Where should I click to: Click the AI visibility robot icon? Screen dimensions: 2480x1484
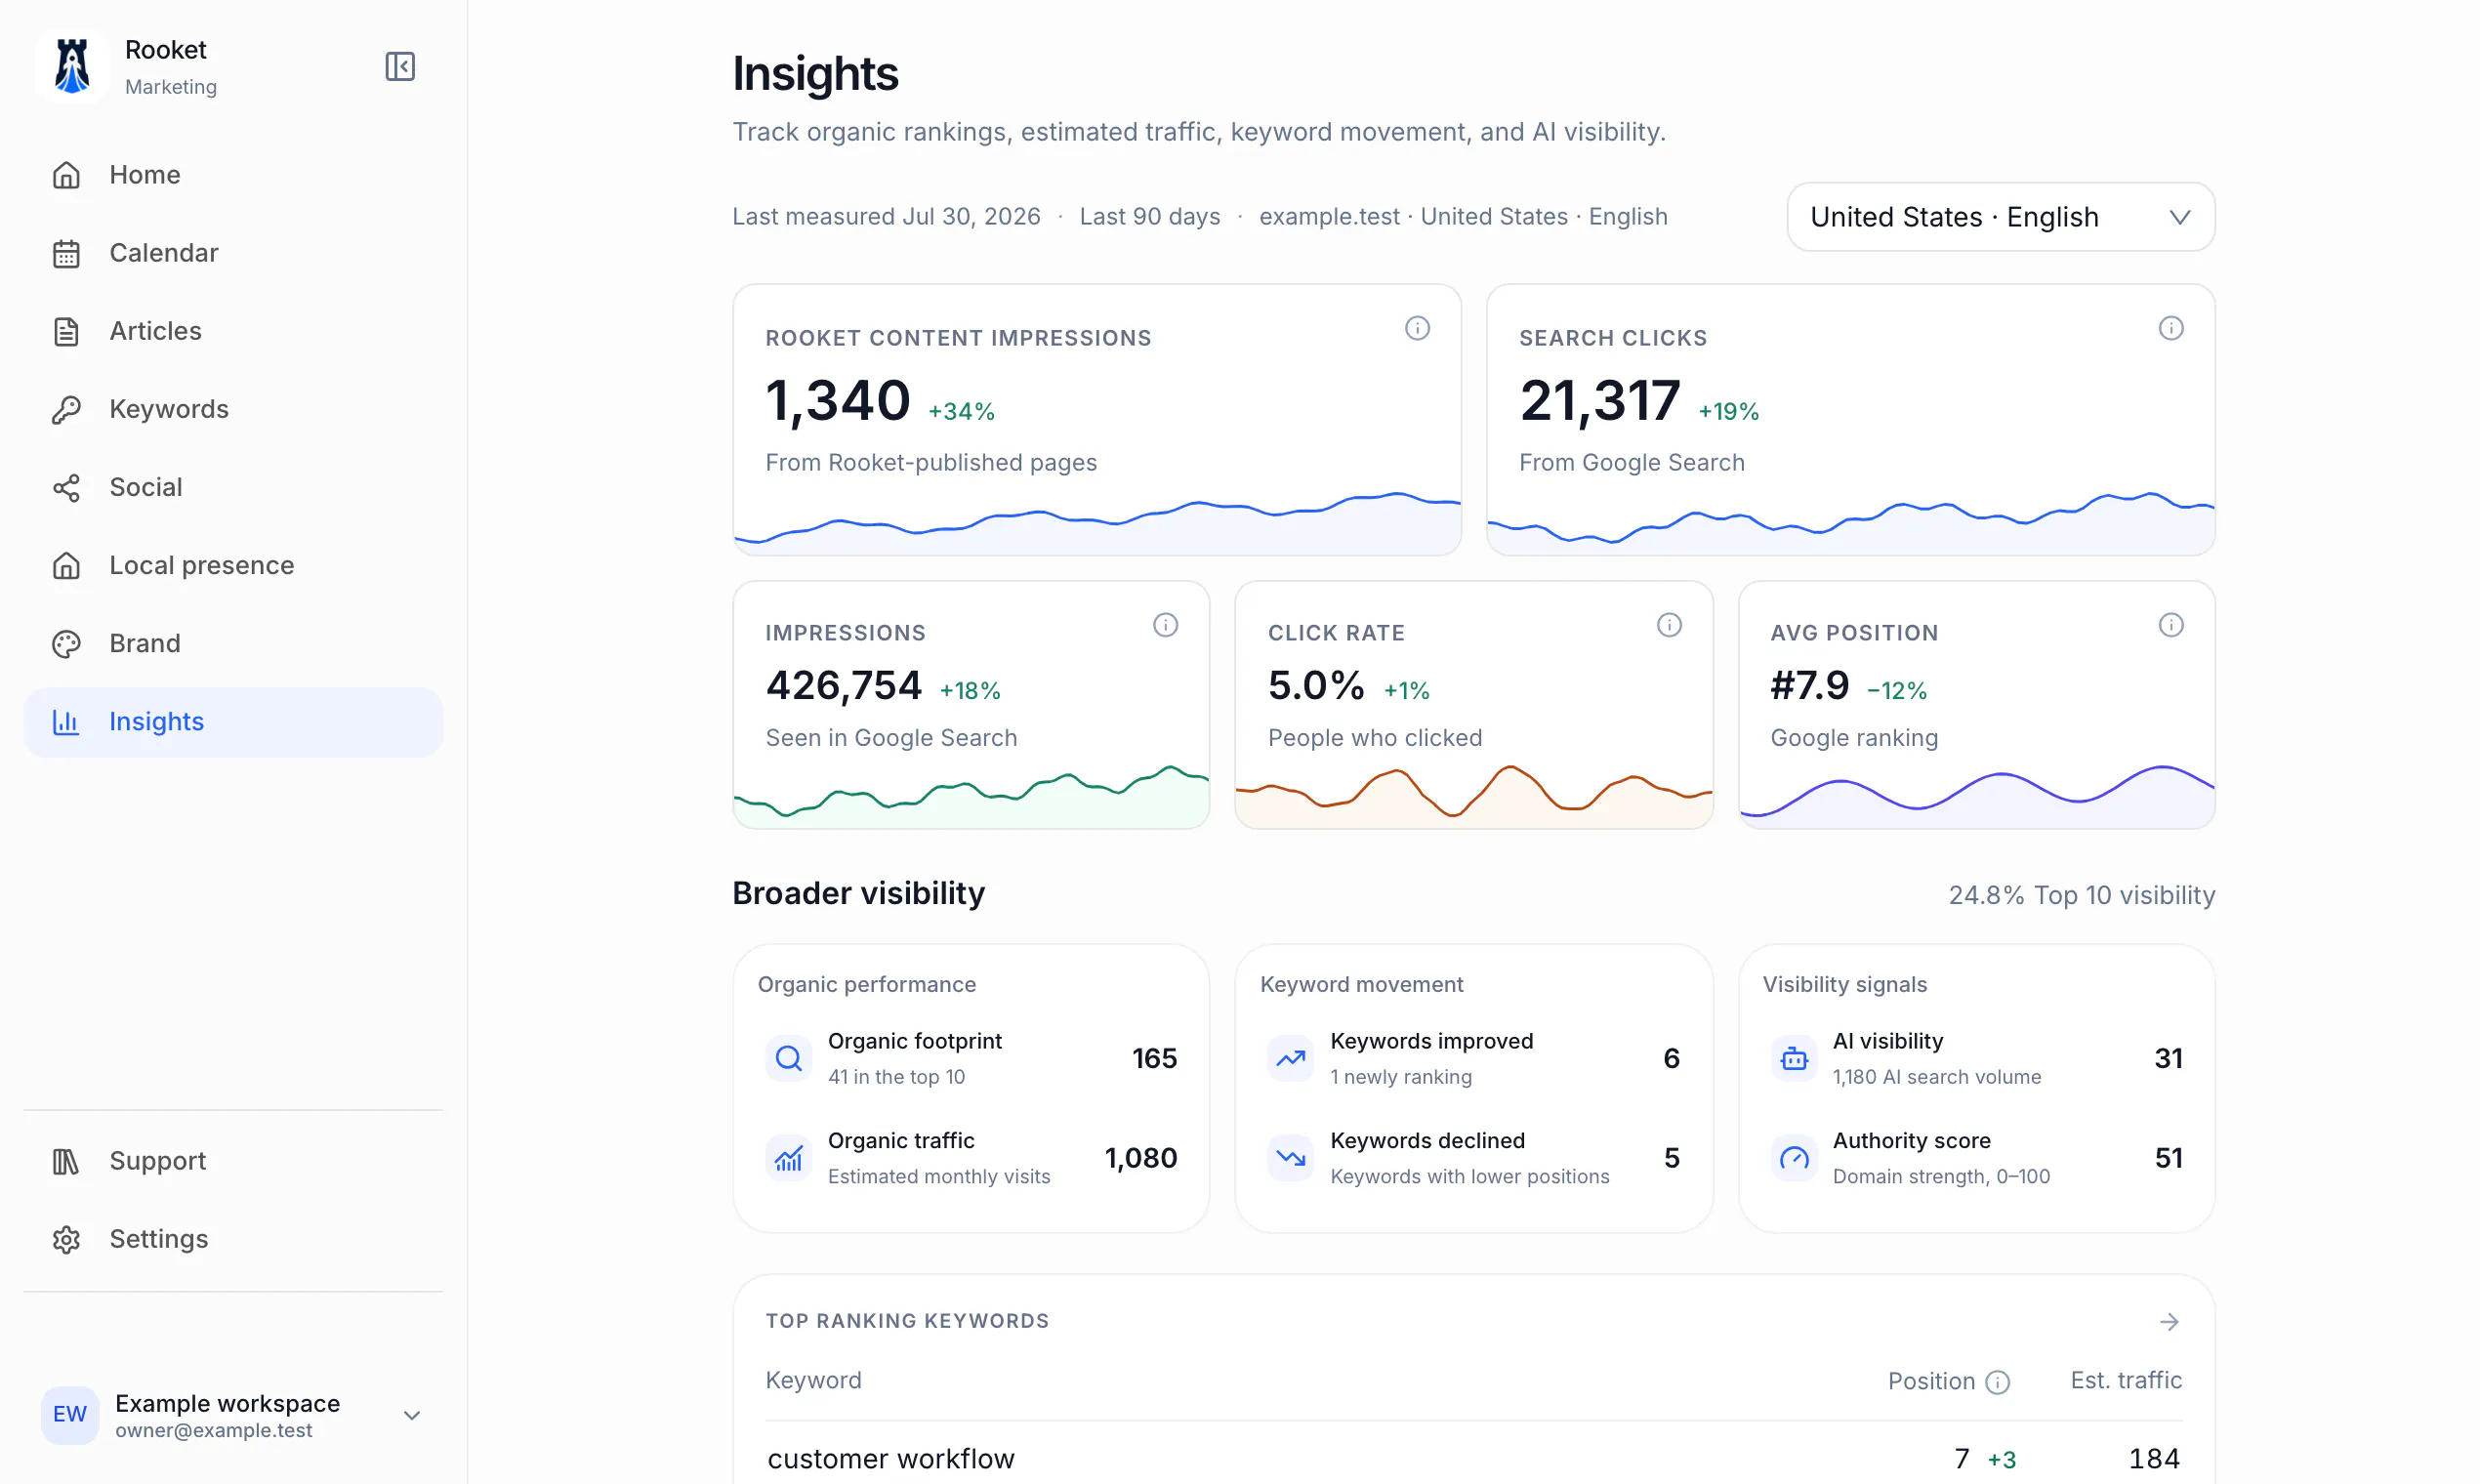[1794, 1058]
